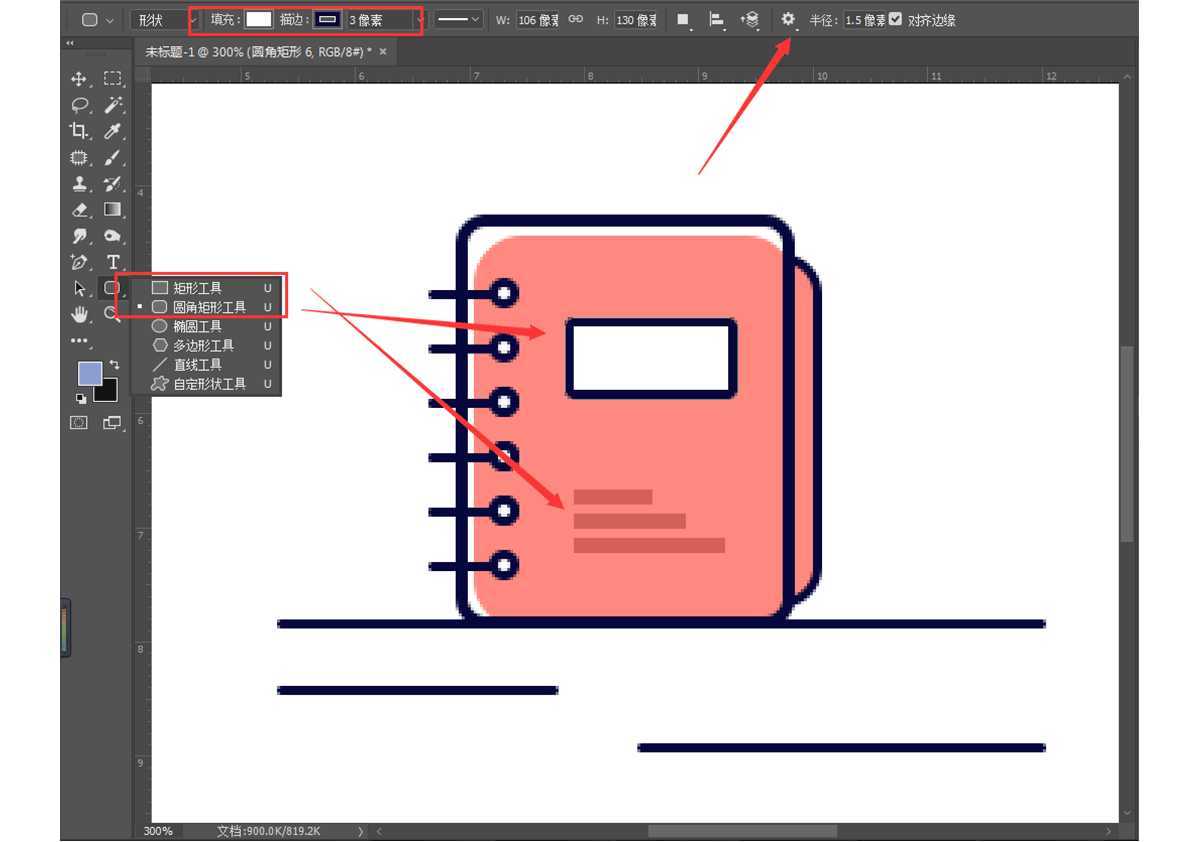This screenshot has height=842, width=1200.
Task: Select the Horizontal Type tool
Action: click(113, 262)
